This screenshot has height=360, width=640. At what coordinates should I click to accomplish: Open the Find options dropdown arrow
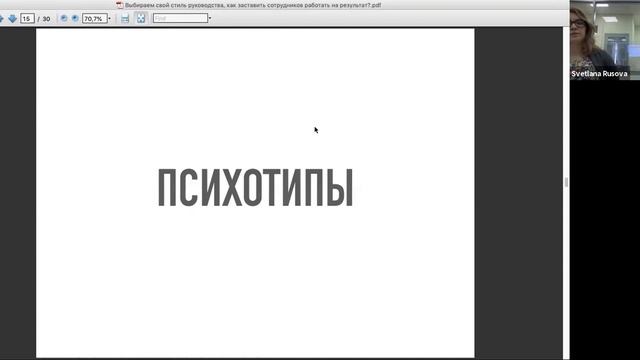pos(210,18)
